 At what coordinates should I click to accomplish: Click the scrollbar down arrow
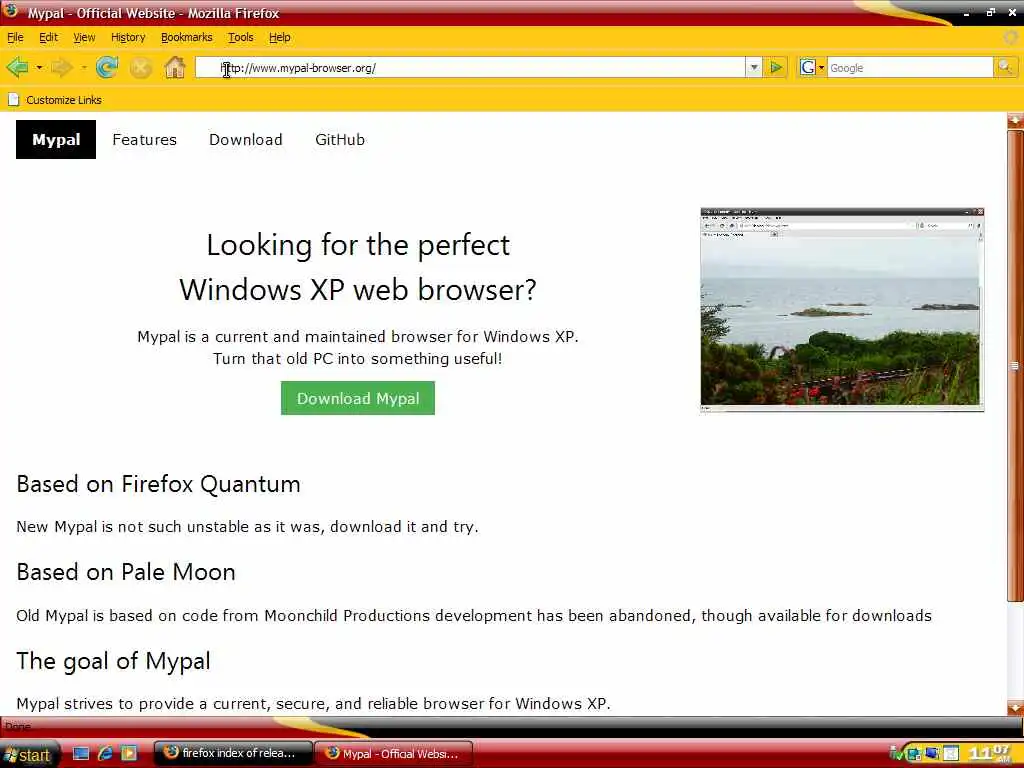pyautogui.click(x=1015, y=707)
